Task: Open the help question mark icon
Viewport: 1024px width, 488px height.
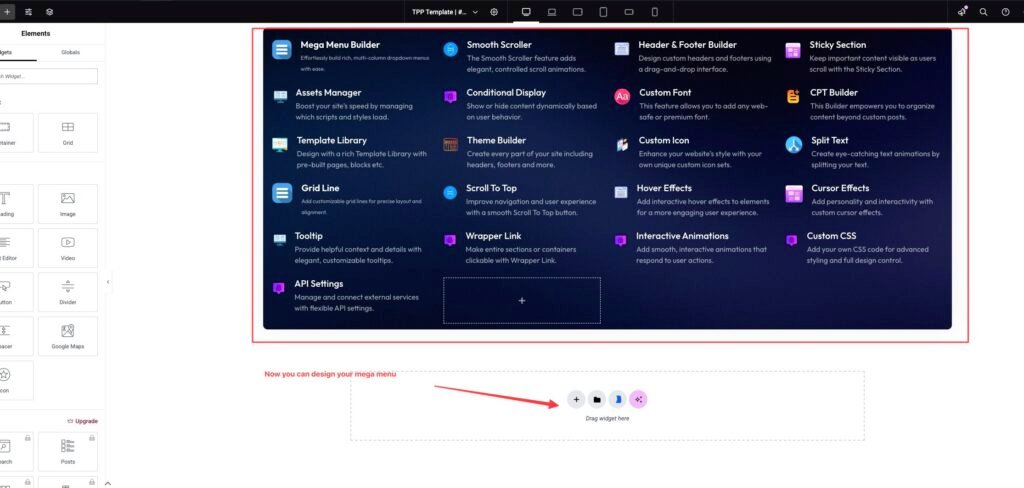Action: [1005, 12]
